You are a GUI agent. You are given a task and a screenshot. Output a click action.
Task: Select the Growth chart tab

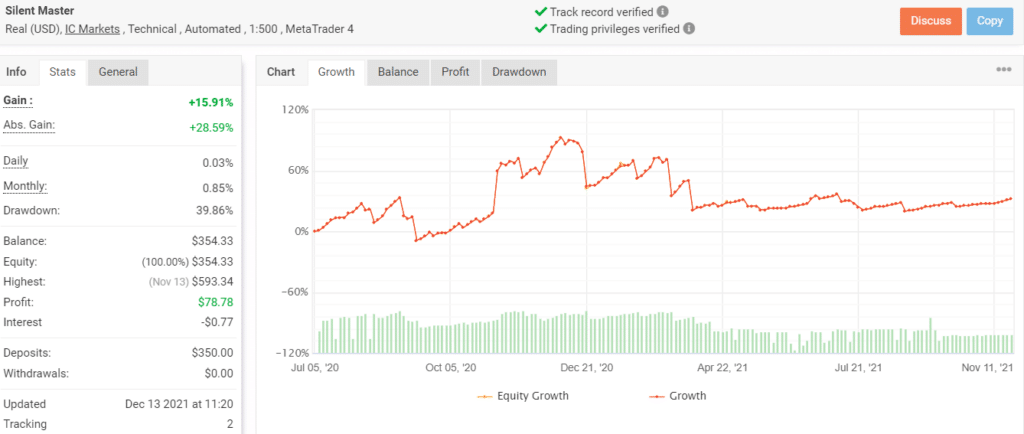tap(336, 72)
